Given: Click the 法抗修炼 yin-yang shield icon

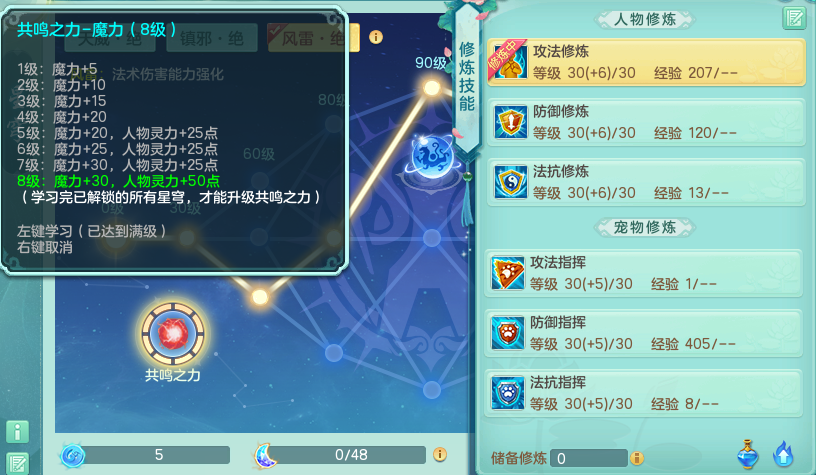Looking at the screenshot, I should click(510, 182).
